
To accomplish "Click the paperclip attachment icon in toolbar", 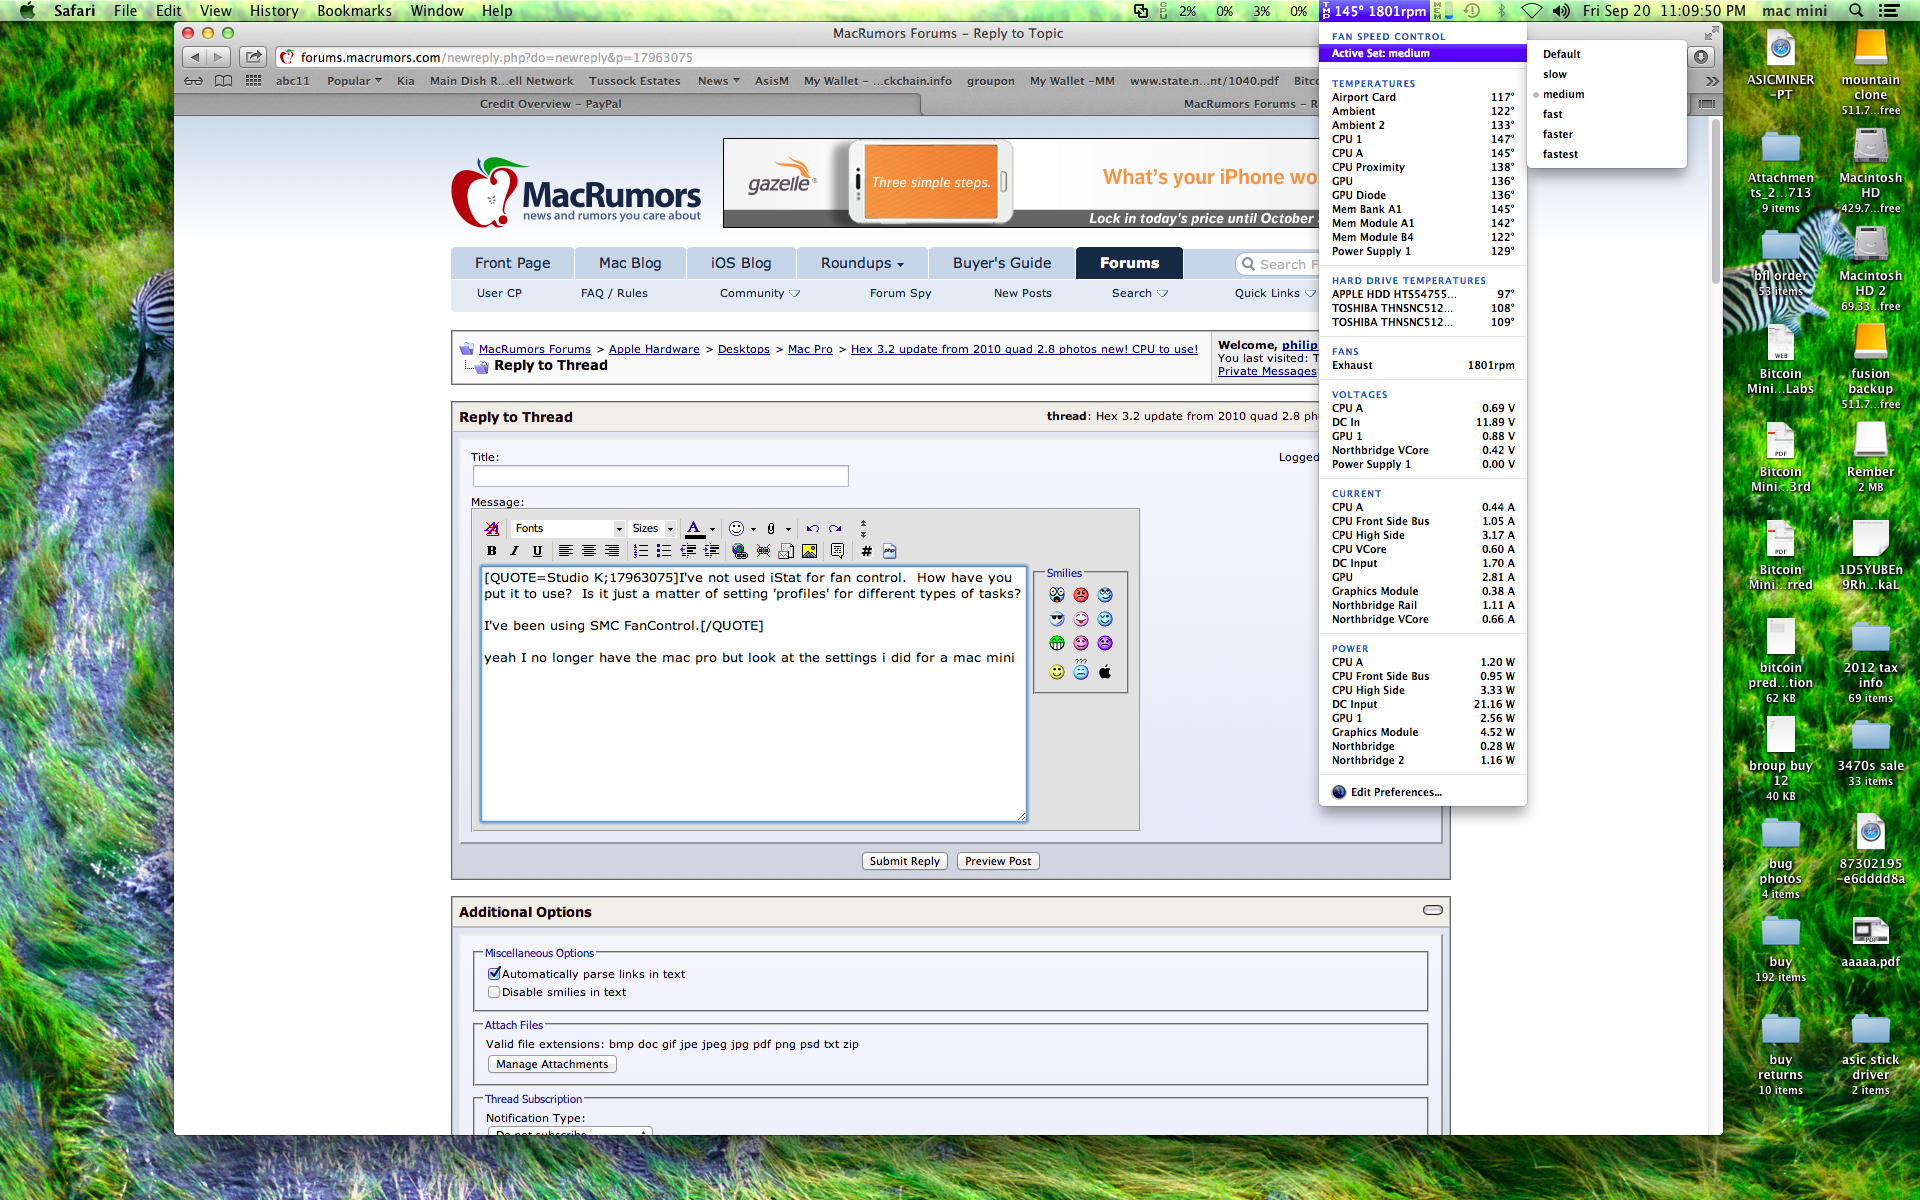I will [771, 528].
